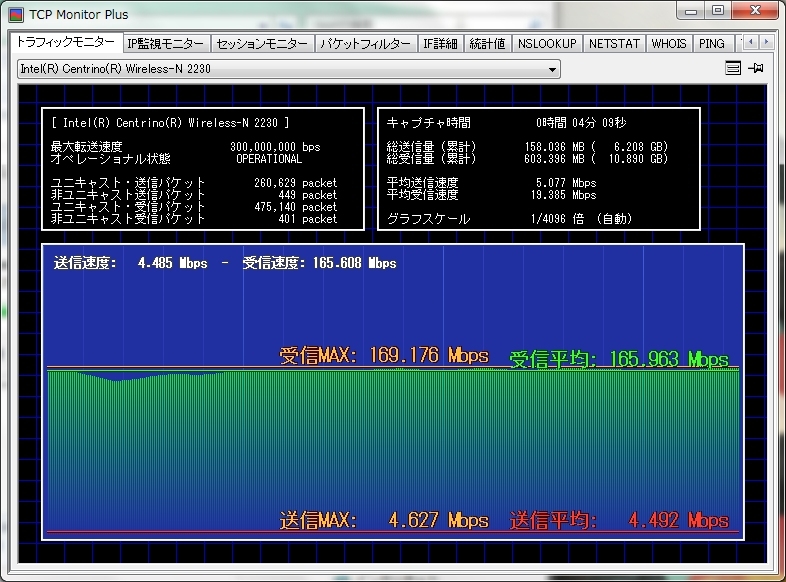Open the NETSTAT tab

click(613, 44)
